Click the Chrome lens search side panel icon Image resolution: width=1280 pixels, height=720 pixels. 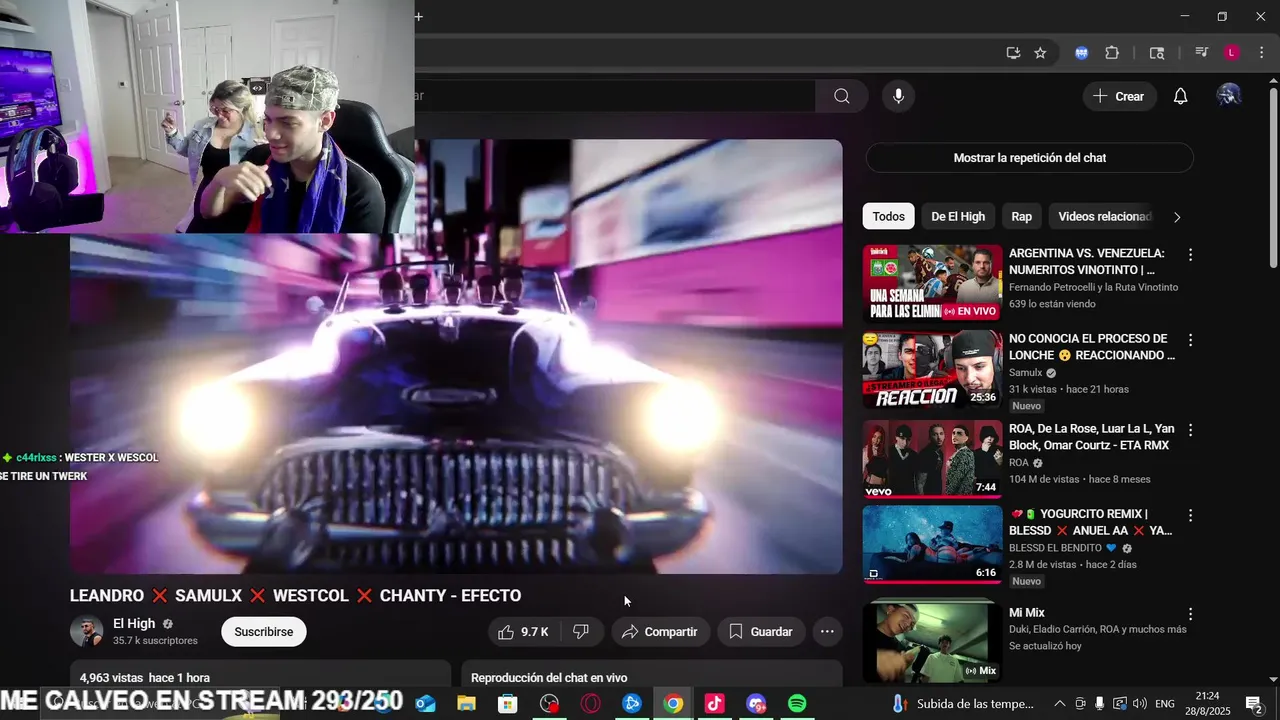(1157, 53)
